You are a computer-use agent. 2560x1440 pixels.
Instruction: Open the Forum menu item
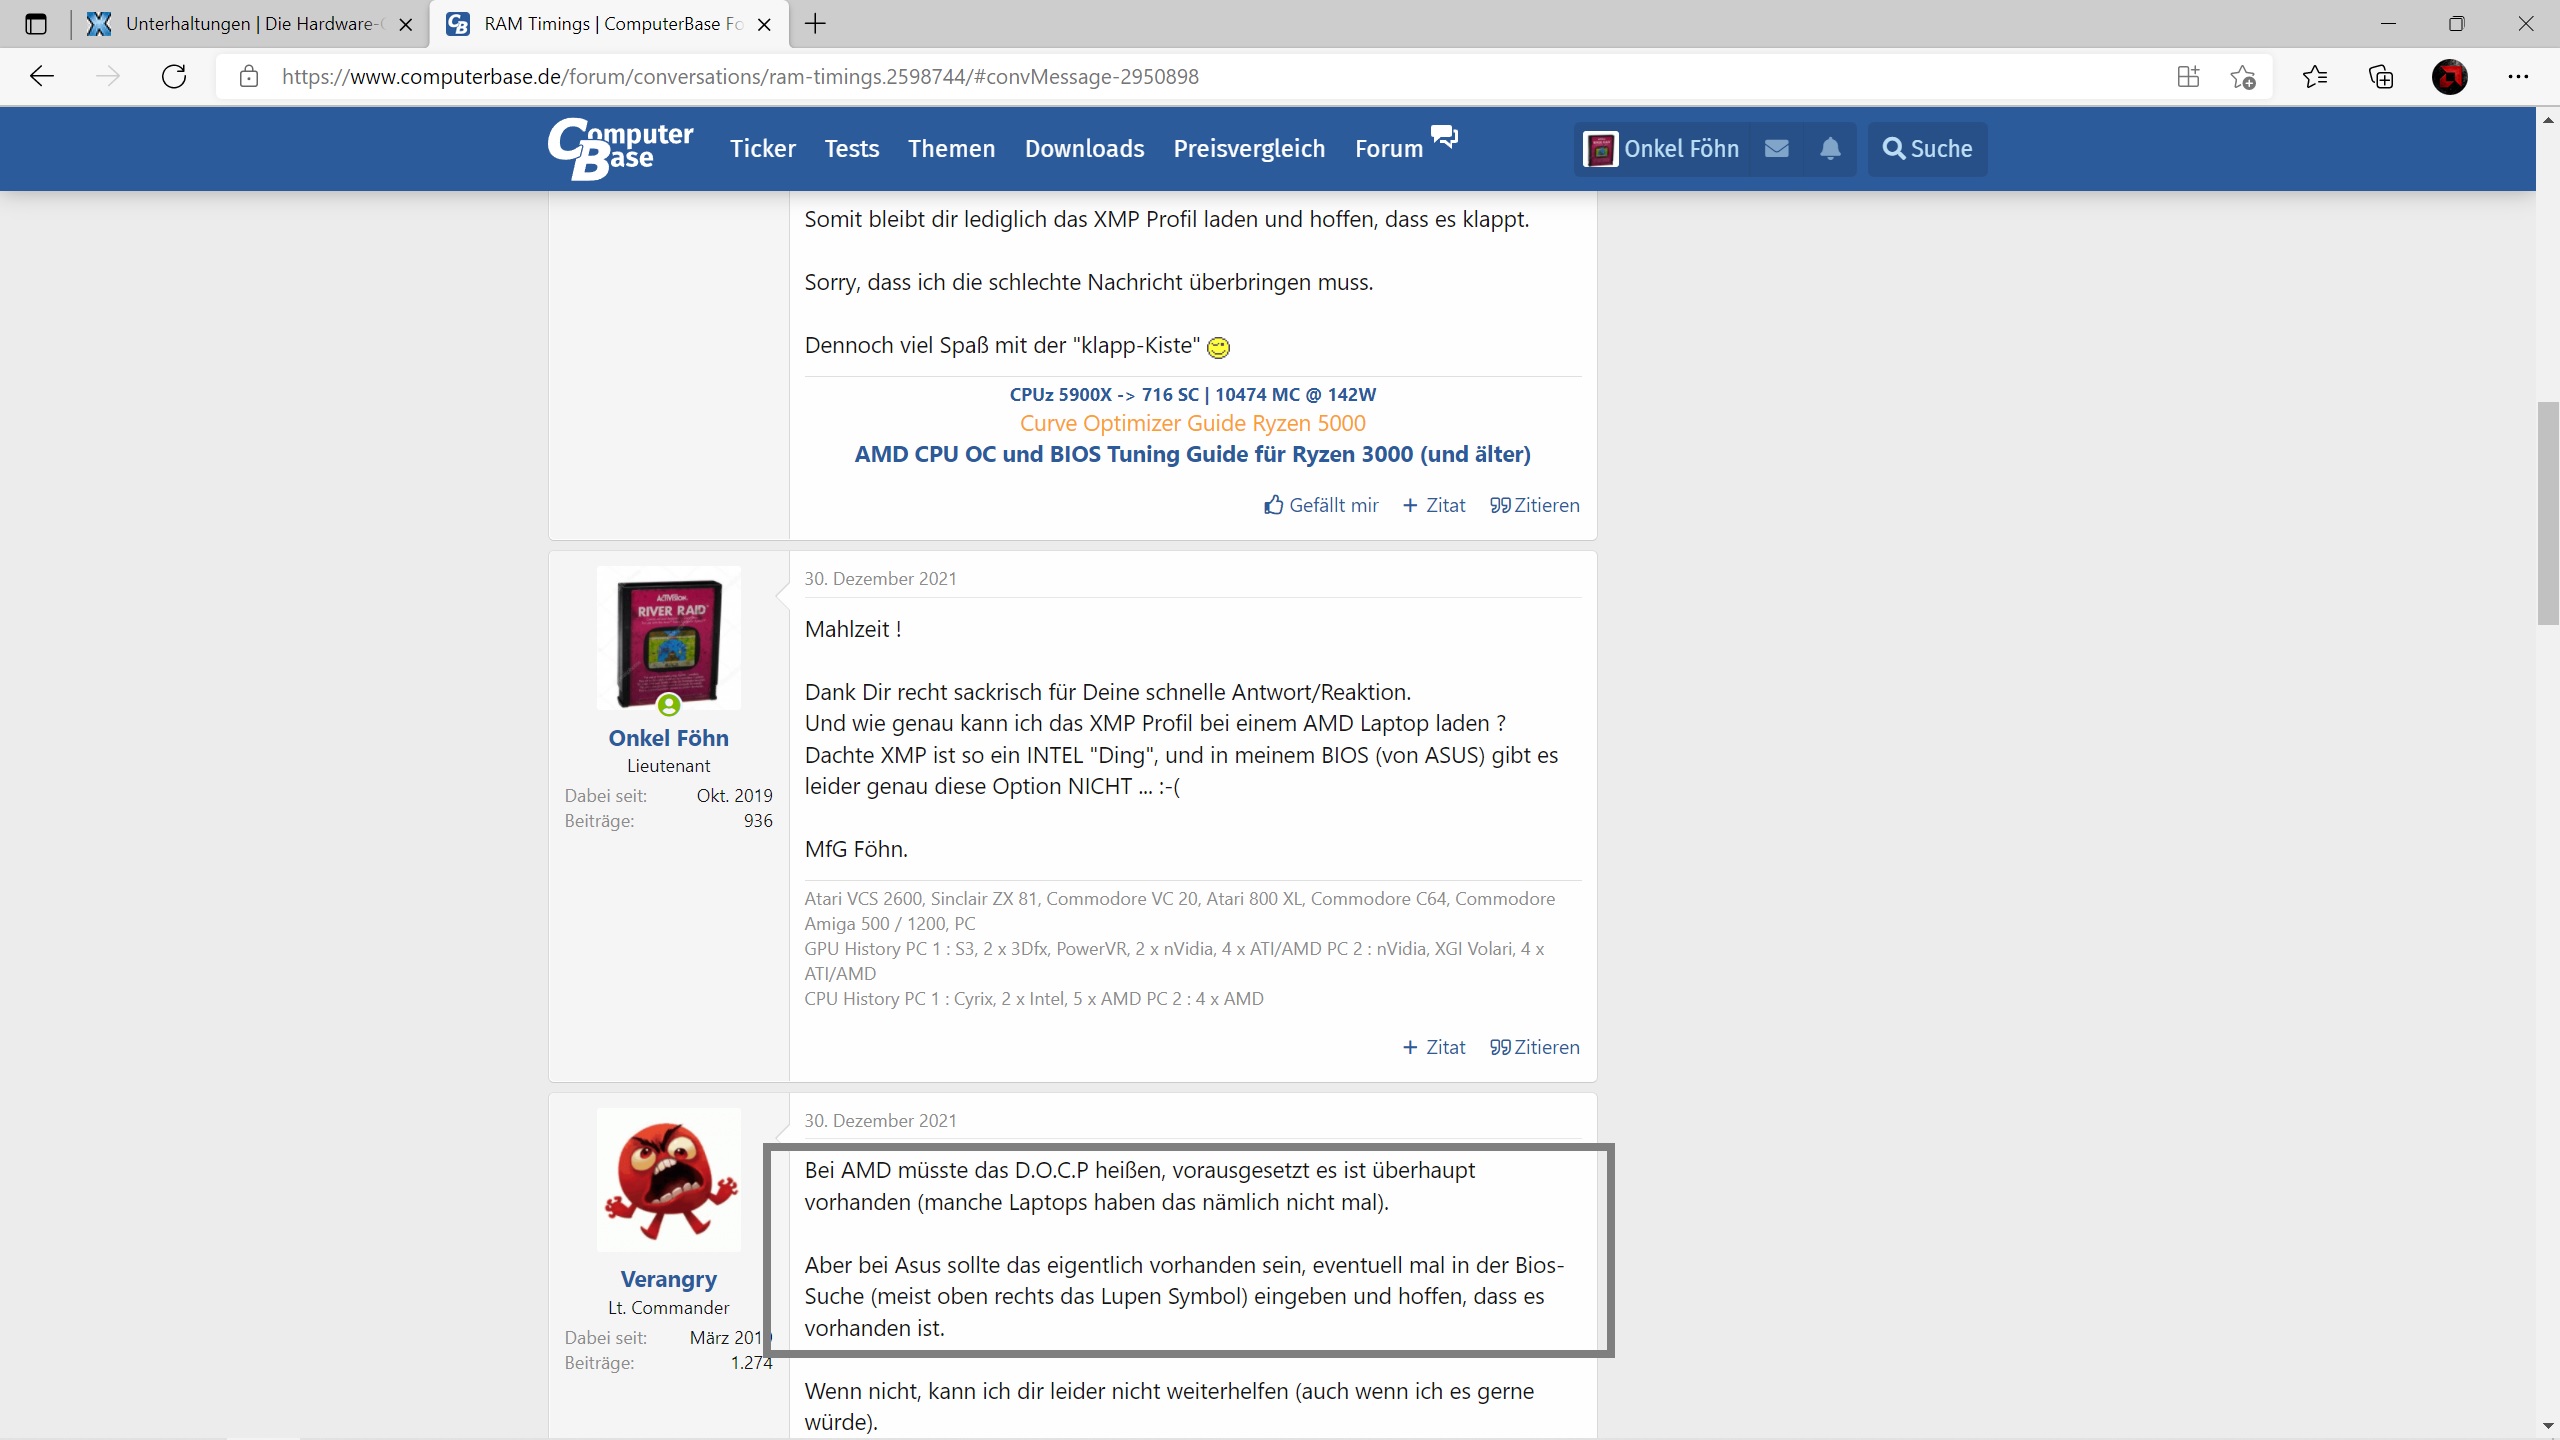[1388, 149]
